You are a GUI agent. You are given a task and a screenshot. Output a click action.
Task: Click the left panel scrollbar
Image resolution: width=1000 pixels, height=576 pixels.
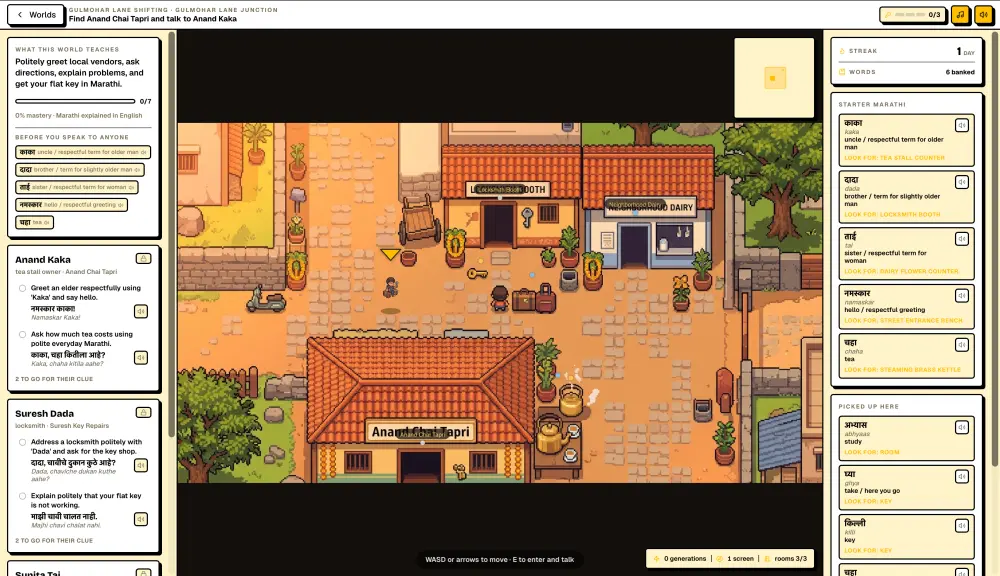[x=172, y=235]
